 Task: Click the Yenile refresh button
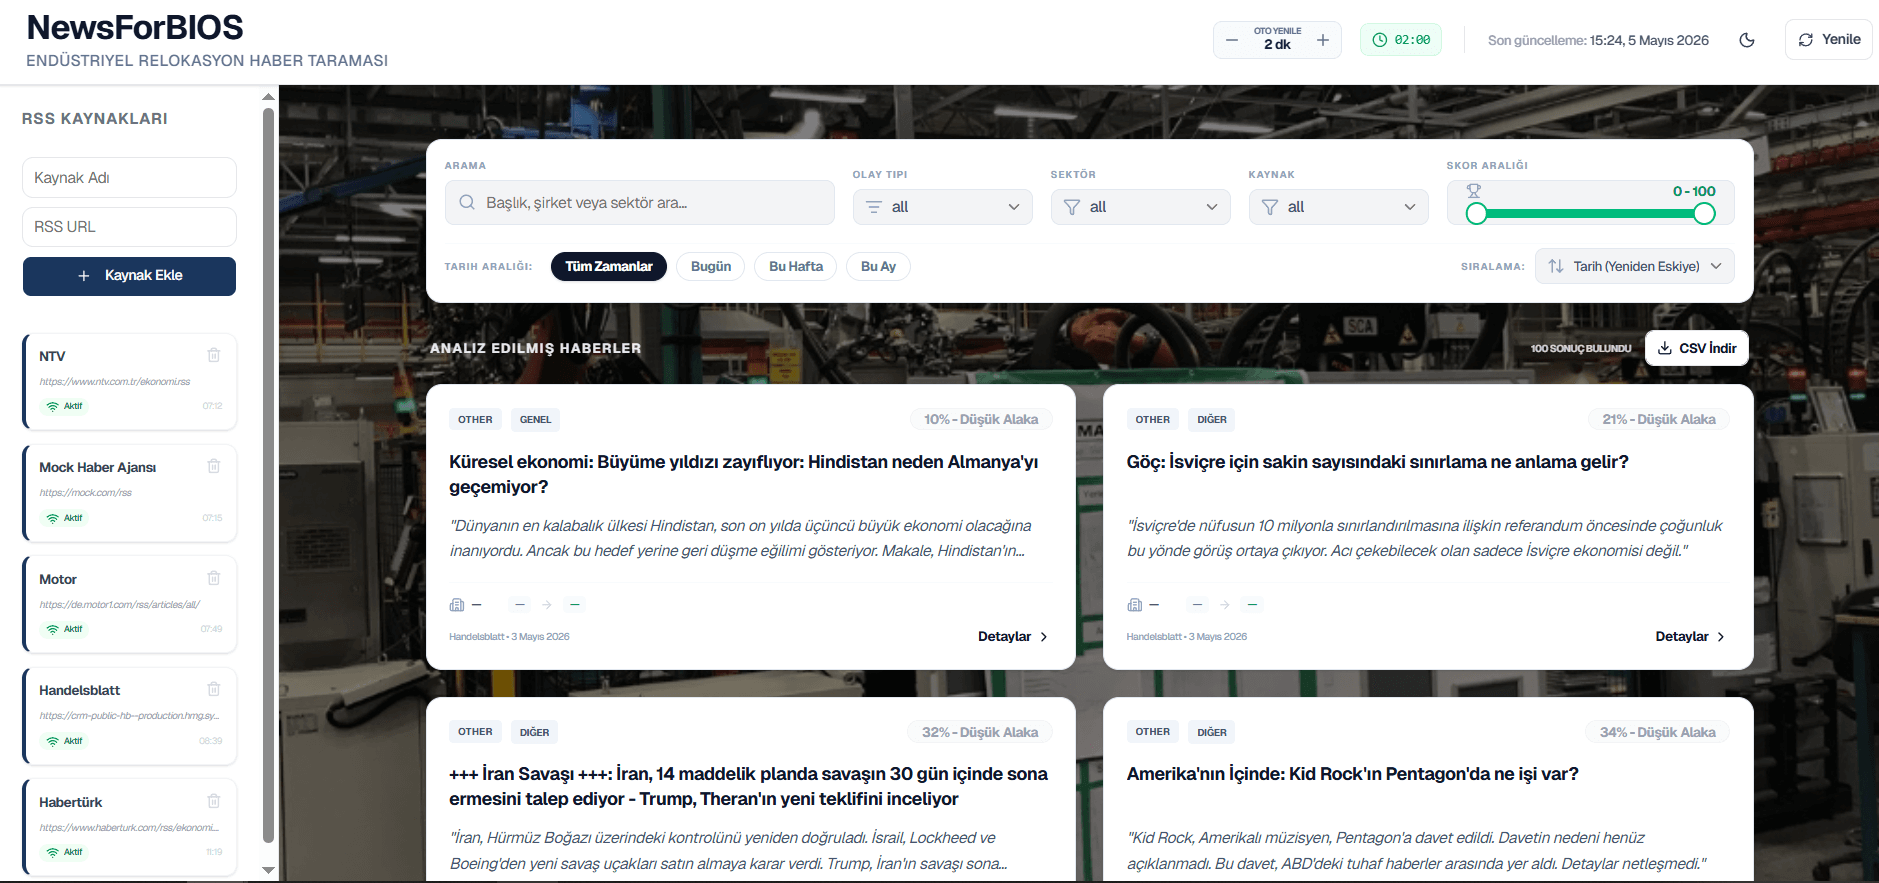point(1829,40)
